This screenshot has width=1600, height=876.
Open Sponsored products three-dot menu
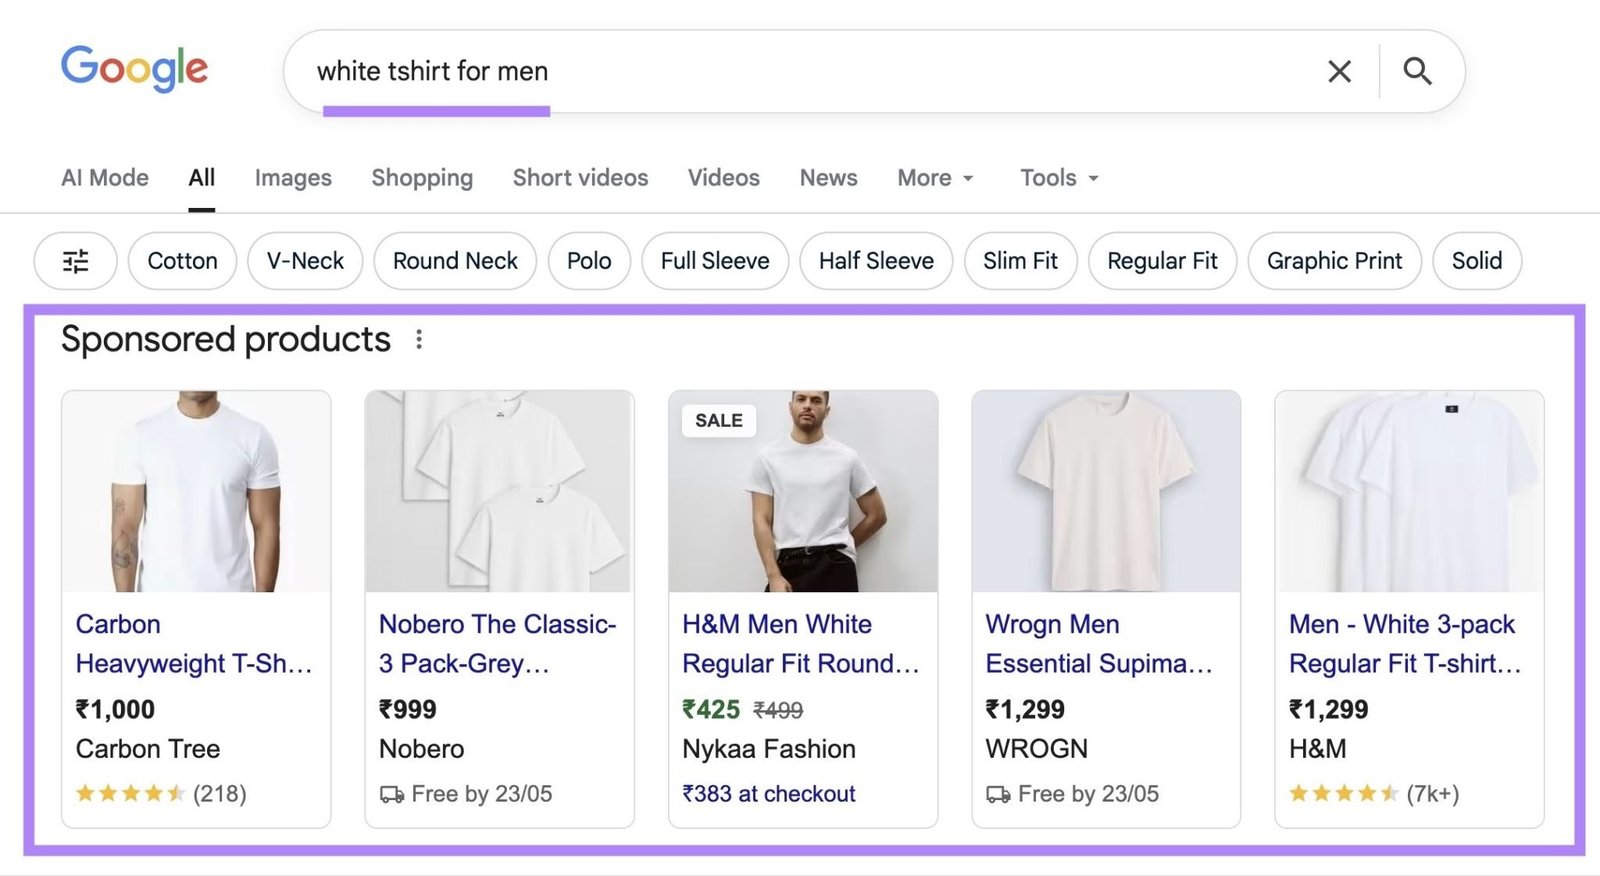419,340
